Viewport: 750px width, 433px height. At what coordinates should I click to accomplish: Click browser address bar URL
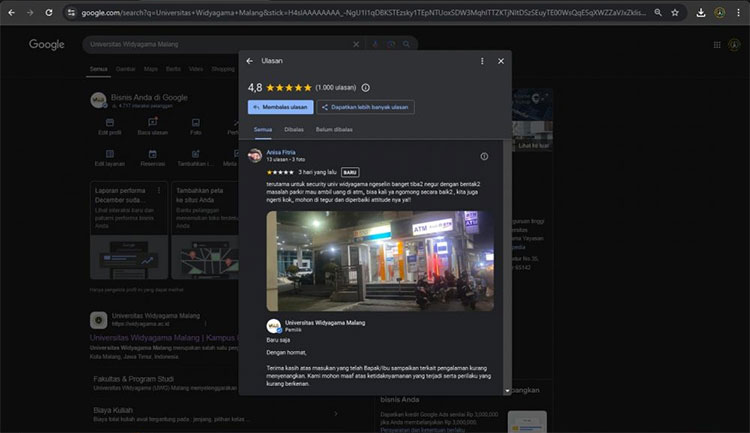364,13
